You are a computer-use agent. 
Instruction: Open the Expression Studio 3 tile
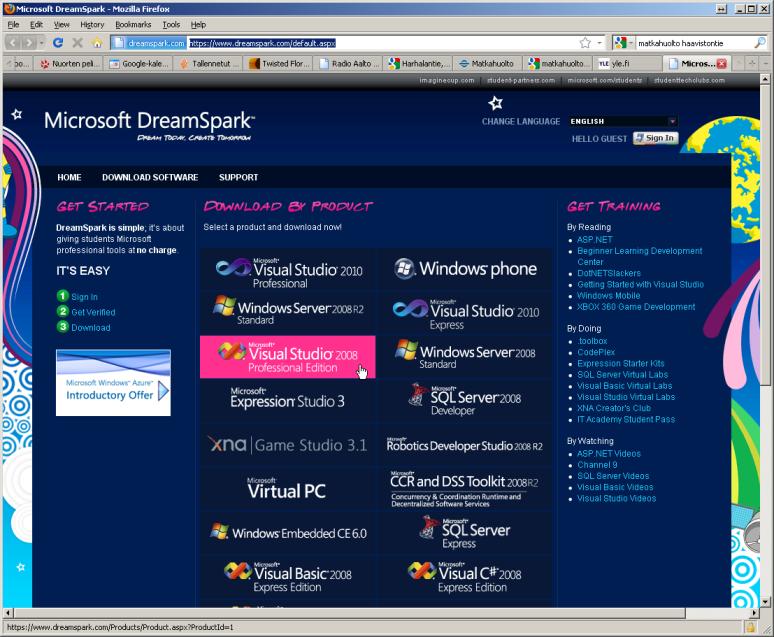[x=288, y=400]
